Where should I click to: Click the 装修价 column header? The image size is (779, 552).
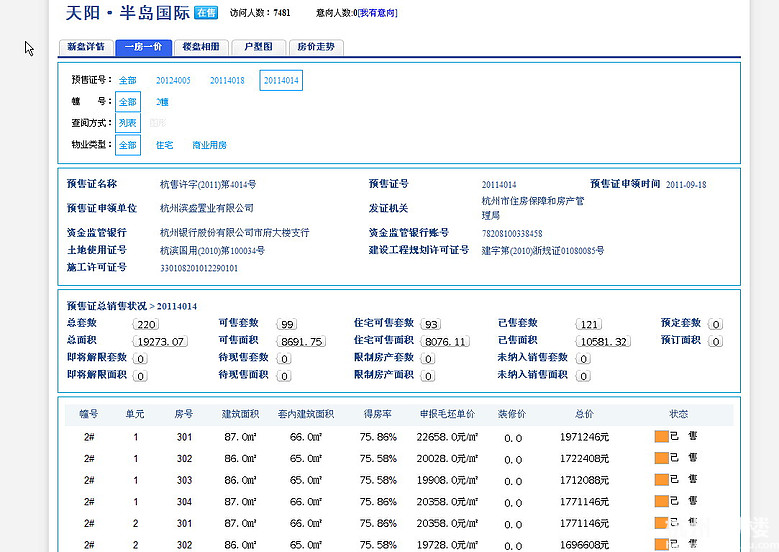coord(512,414)
